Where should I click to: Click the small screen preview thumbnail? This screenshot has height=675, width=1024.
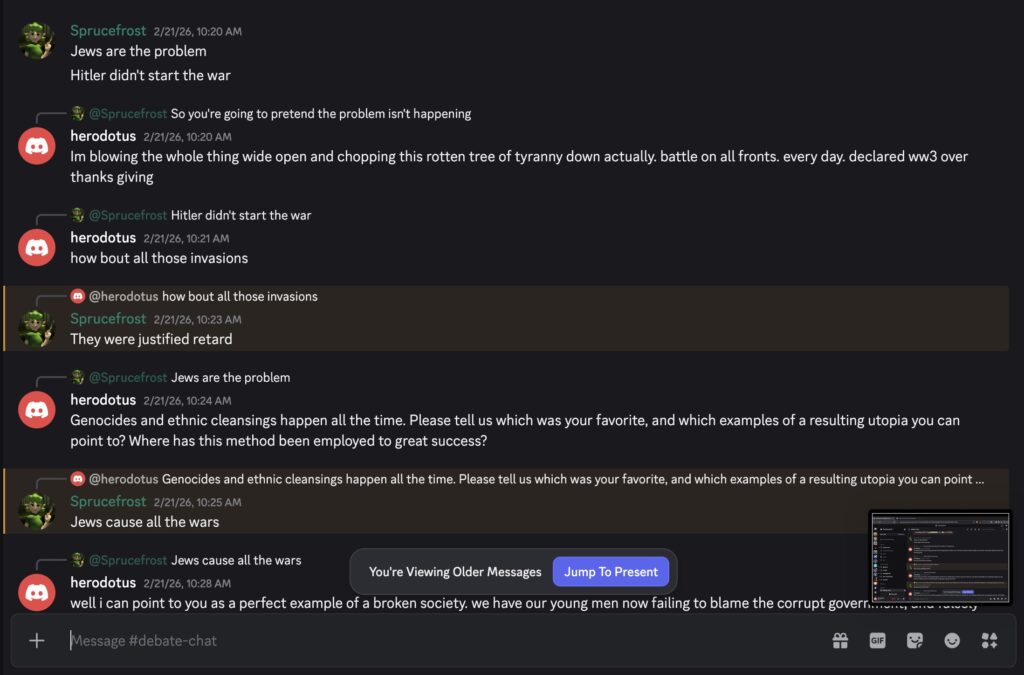[x=939, y=557]
